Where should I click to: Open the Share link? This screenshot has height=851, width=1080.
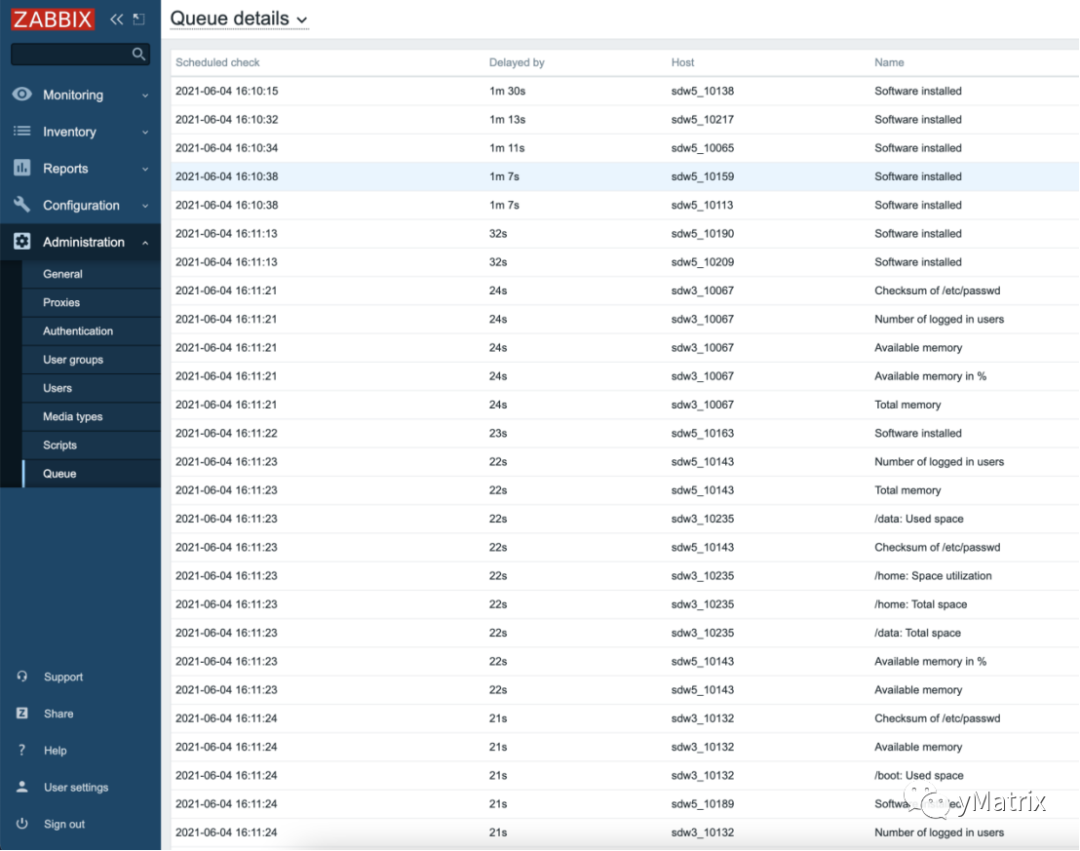(x=59, y=713)
